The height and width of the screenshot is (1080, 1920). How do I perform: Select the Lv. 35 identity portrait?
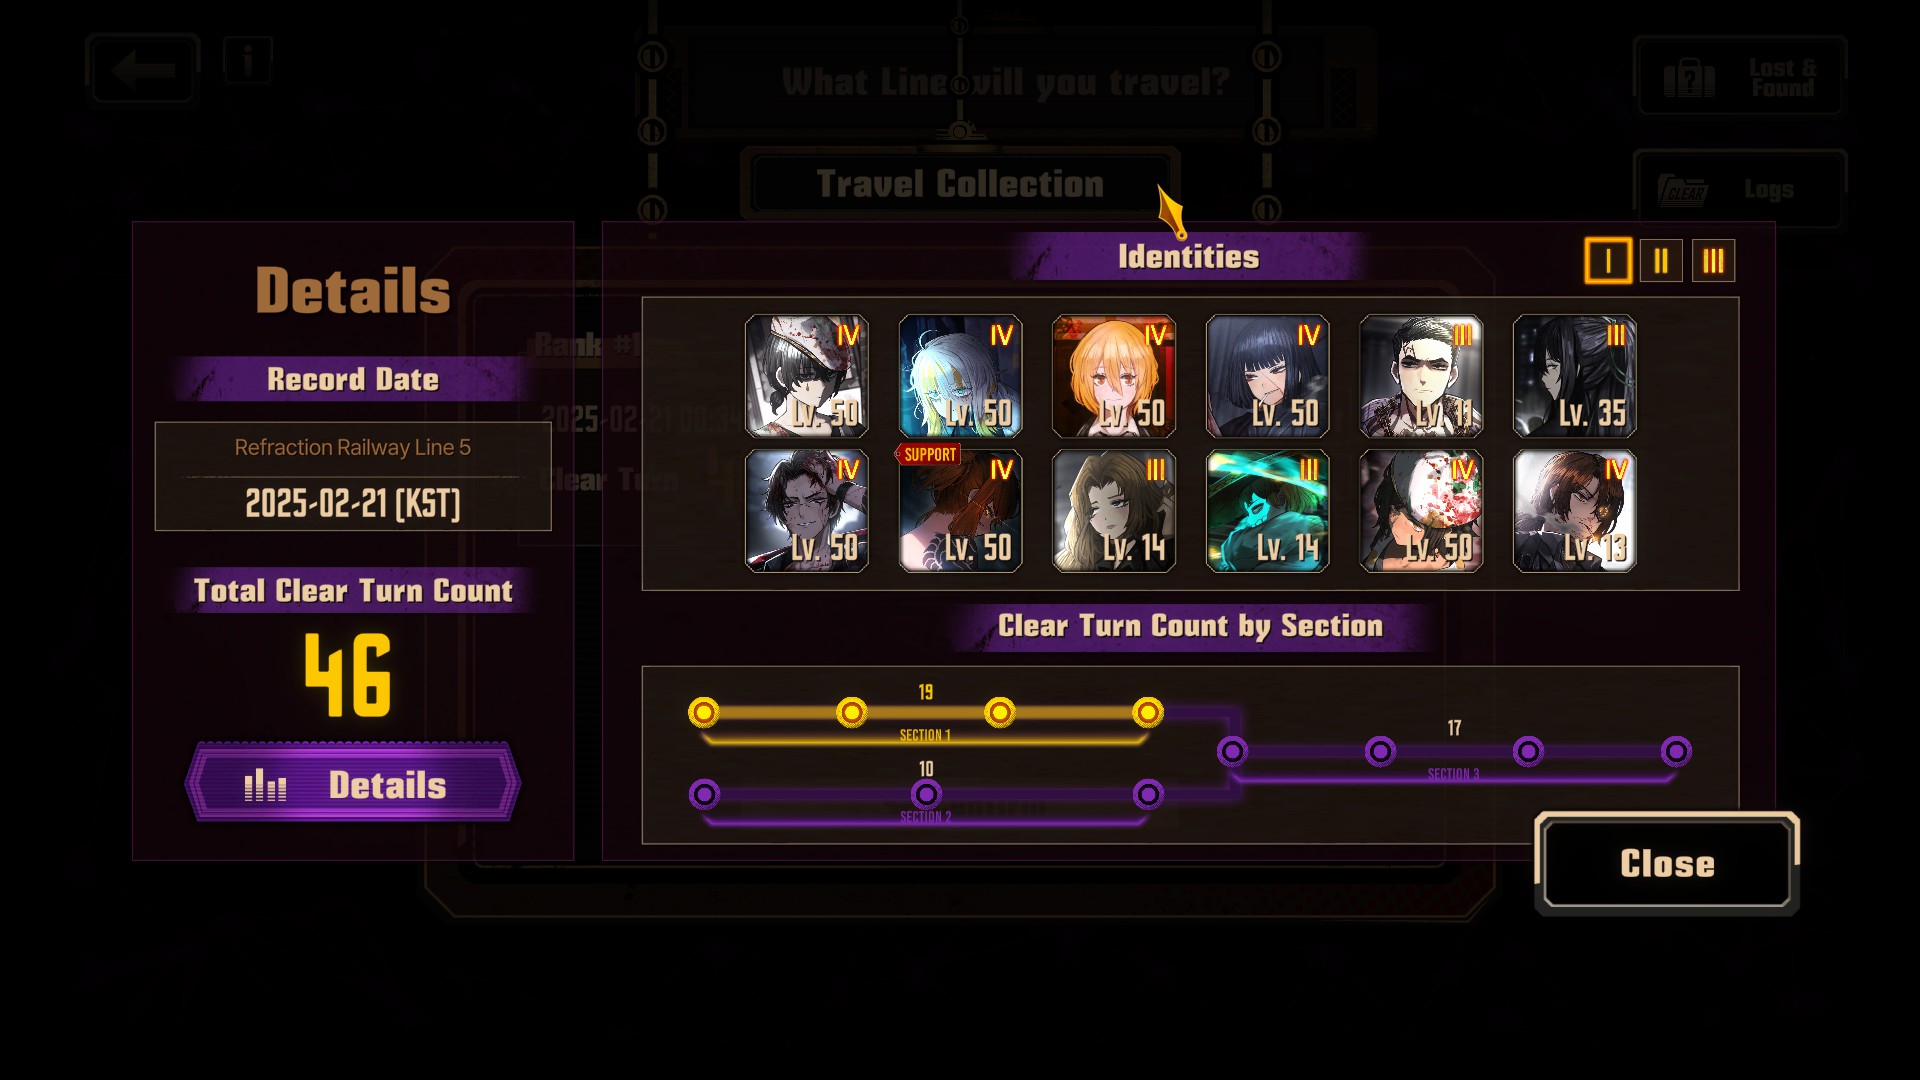tap(1575, 376)
